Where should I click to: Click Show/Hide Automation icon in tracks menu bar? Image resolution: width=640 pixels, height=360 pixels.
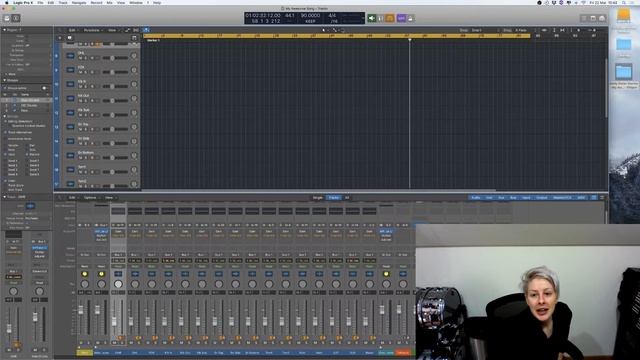point(127,30)
